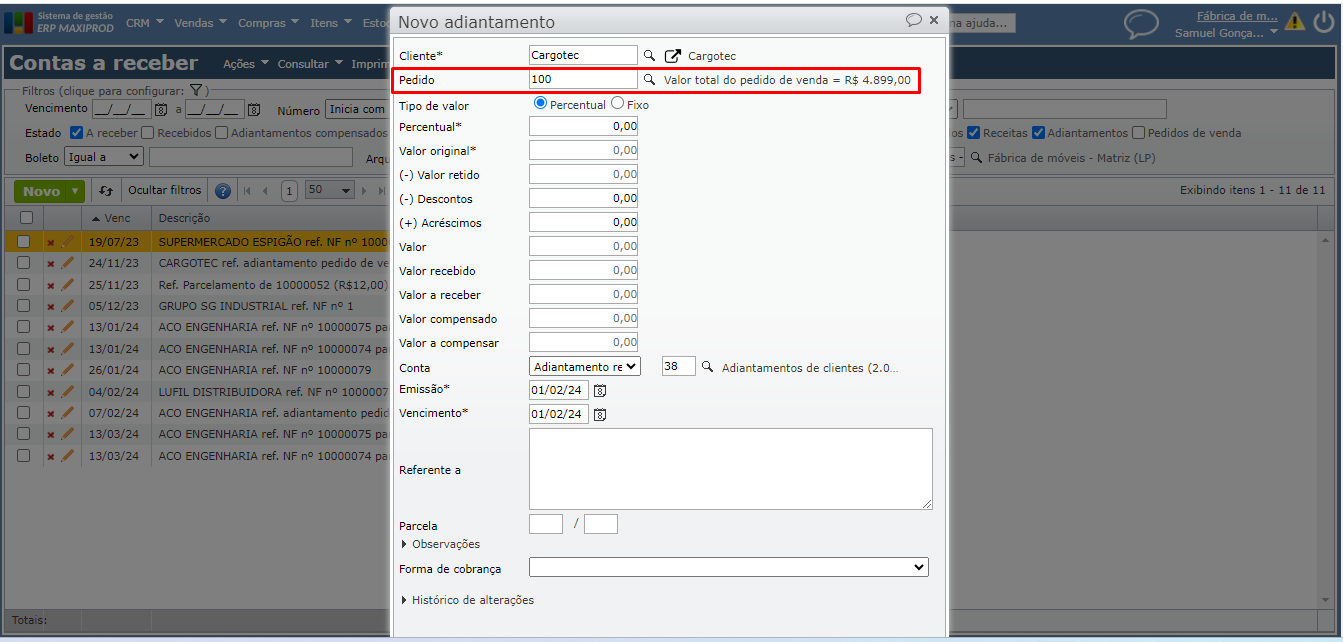1343x642 pixels.
Task: Check the Adiantamentos compensados checkbox
Action: click(x=222, y=133)
